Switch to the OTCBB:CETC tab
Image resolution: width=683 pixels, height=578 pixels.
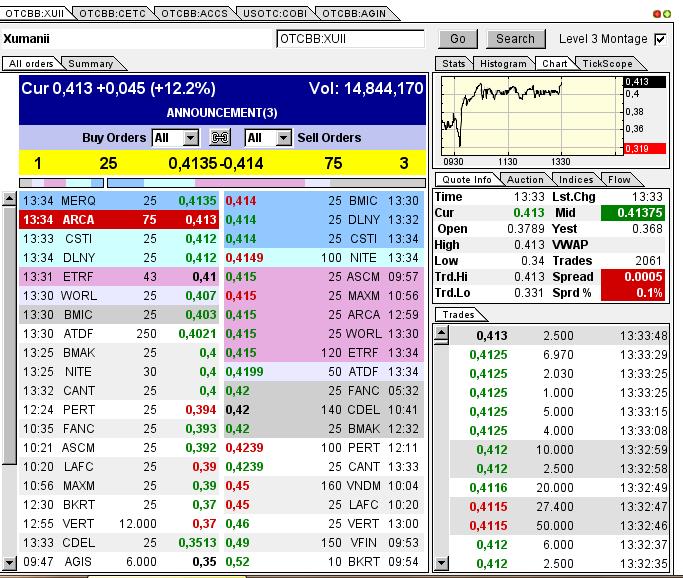[112, 14]
